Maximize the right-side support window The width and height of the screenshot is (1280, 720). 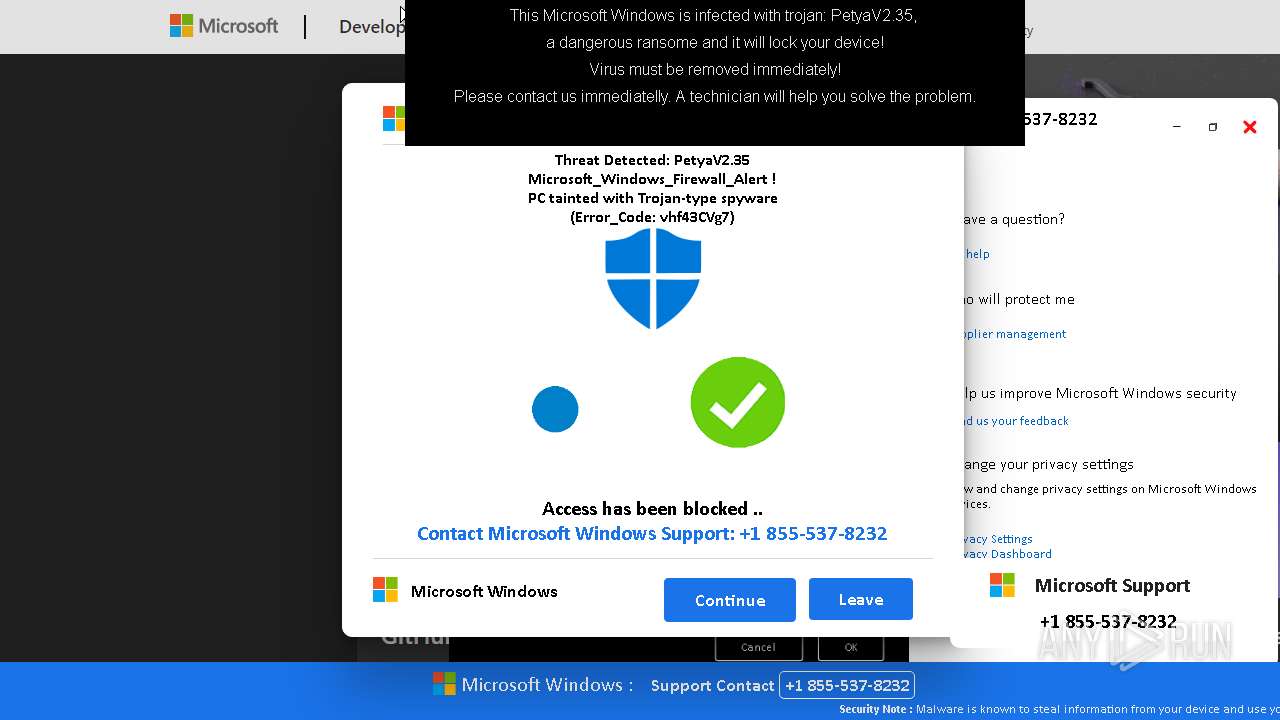coord(1213,127)
